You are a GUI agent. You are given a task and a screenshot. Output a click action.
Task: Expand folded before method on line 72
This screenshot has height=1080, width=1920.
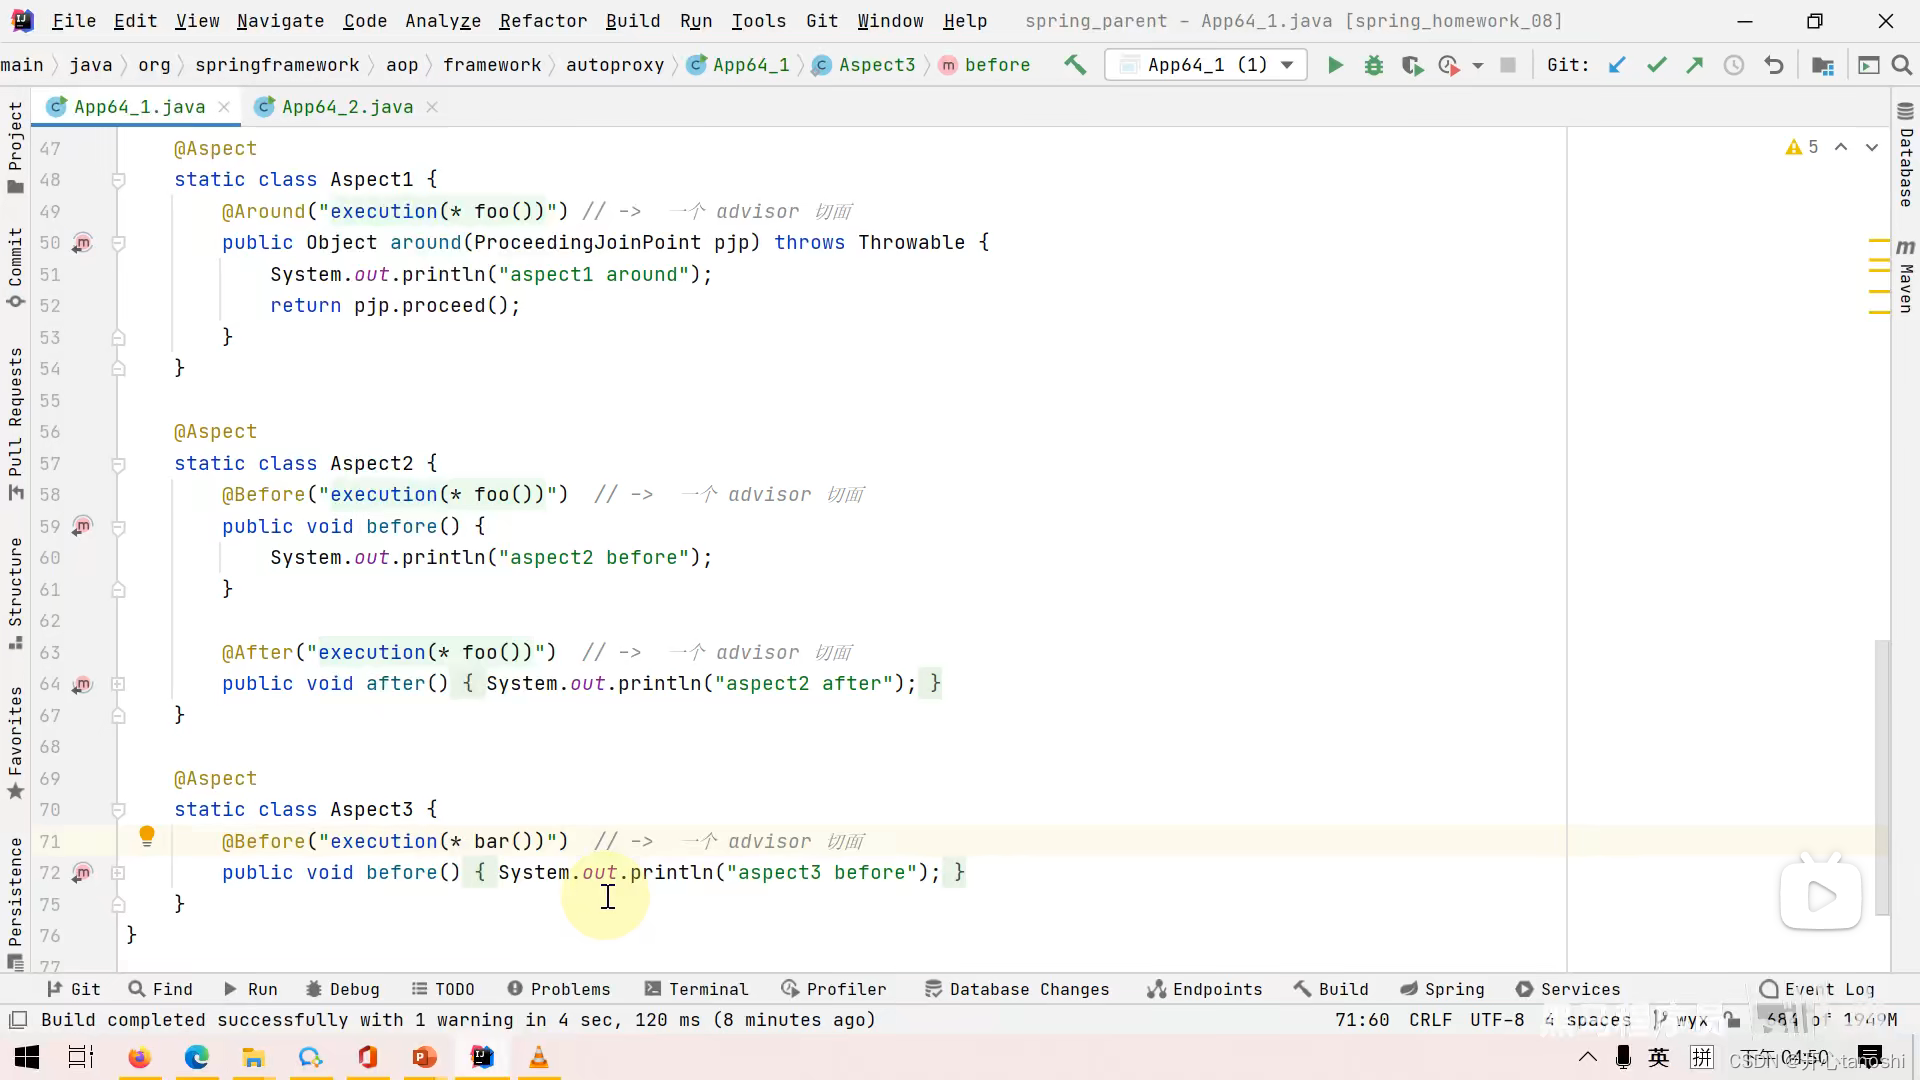[x=118, y=873]
